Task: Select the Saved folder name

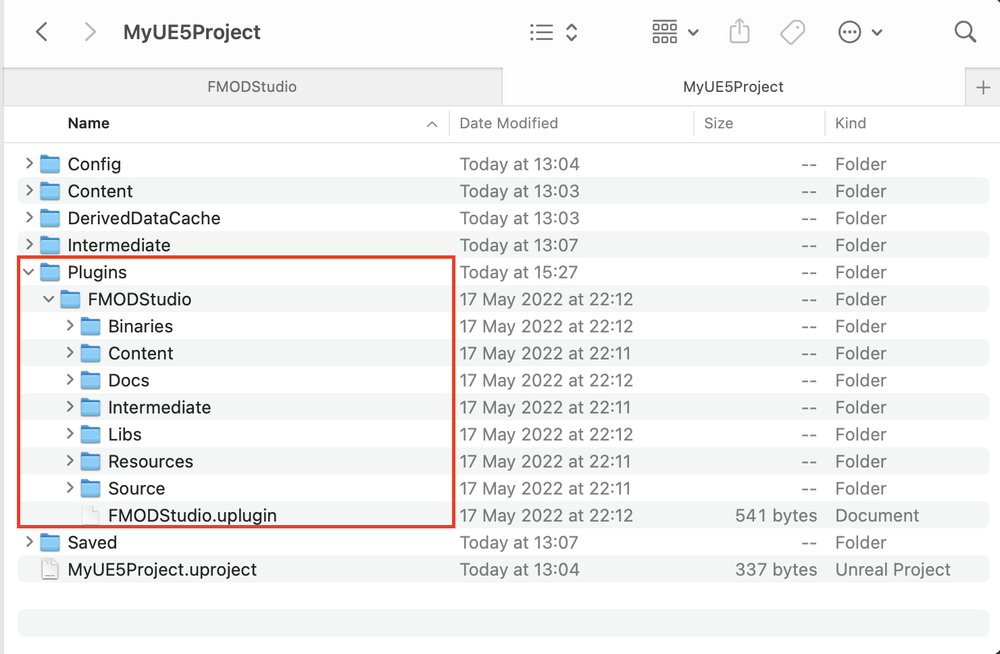Action: (92, 542)
